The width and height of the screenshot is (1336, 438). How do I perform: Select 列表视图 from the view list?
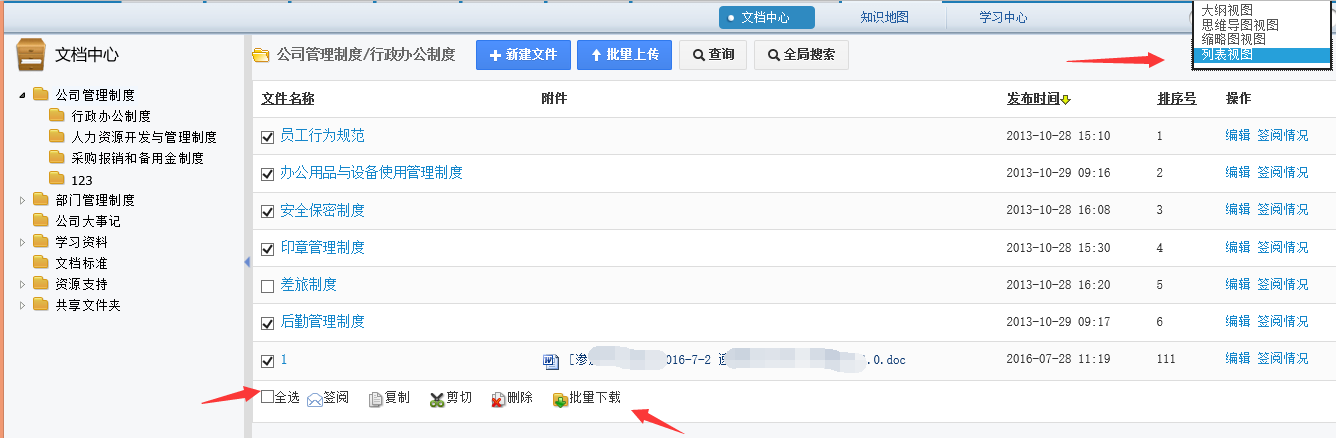coord(1262,54)
